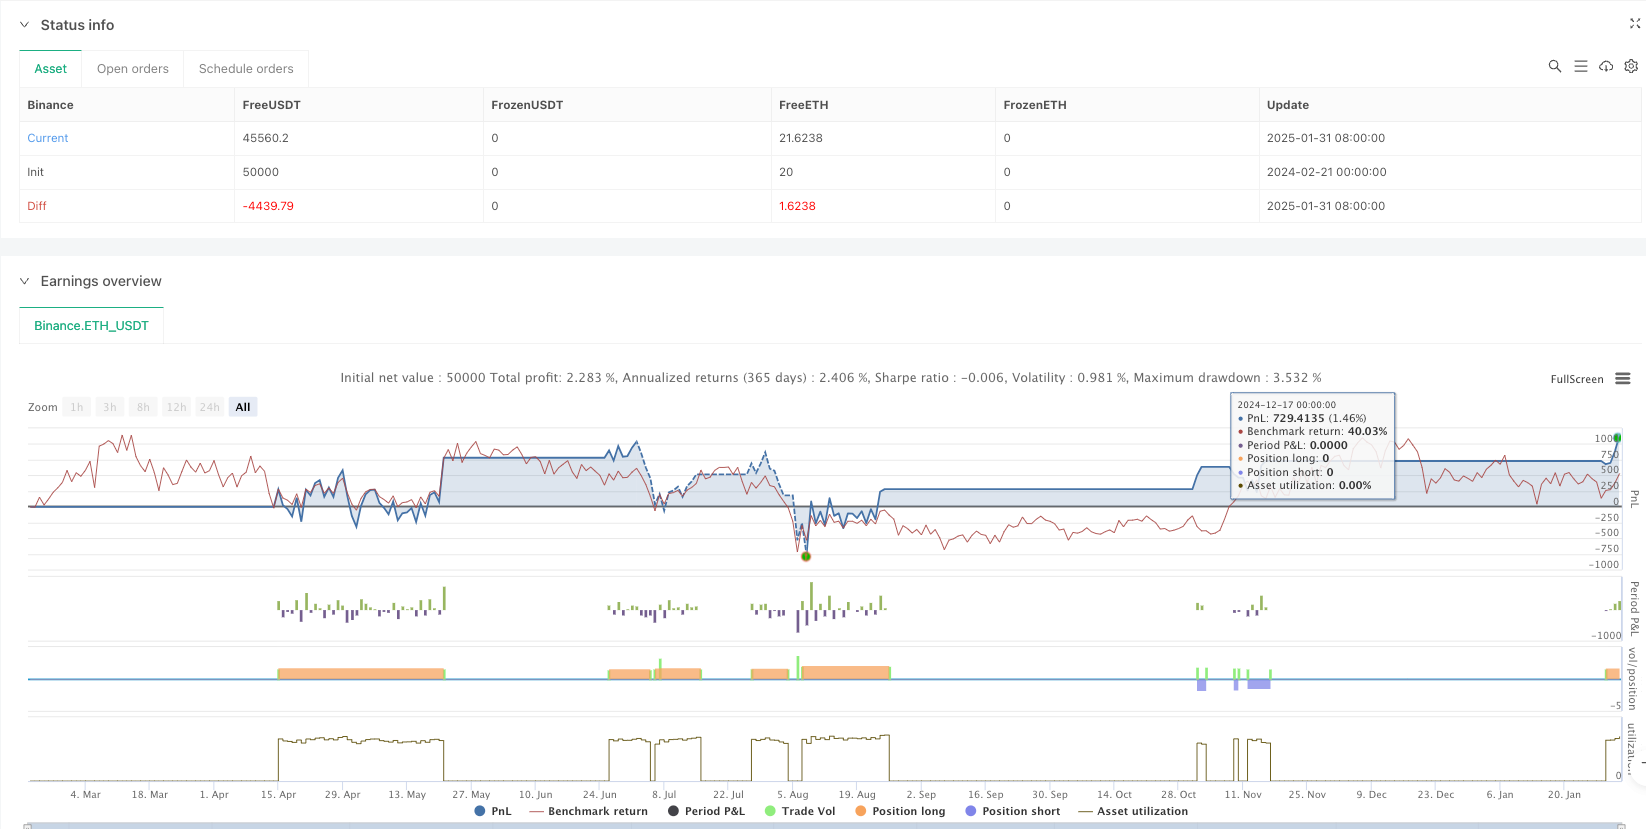Select the Binance.ETH_USDT tab

point(91,326)
